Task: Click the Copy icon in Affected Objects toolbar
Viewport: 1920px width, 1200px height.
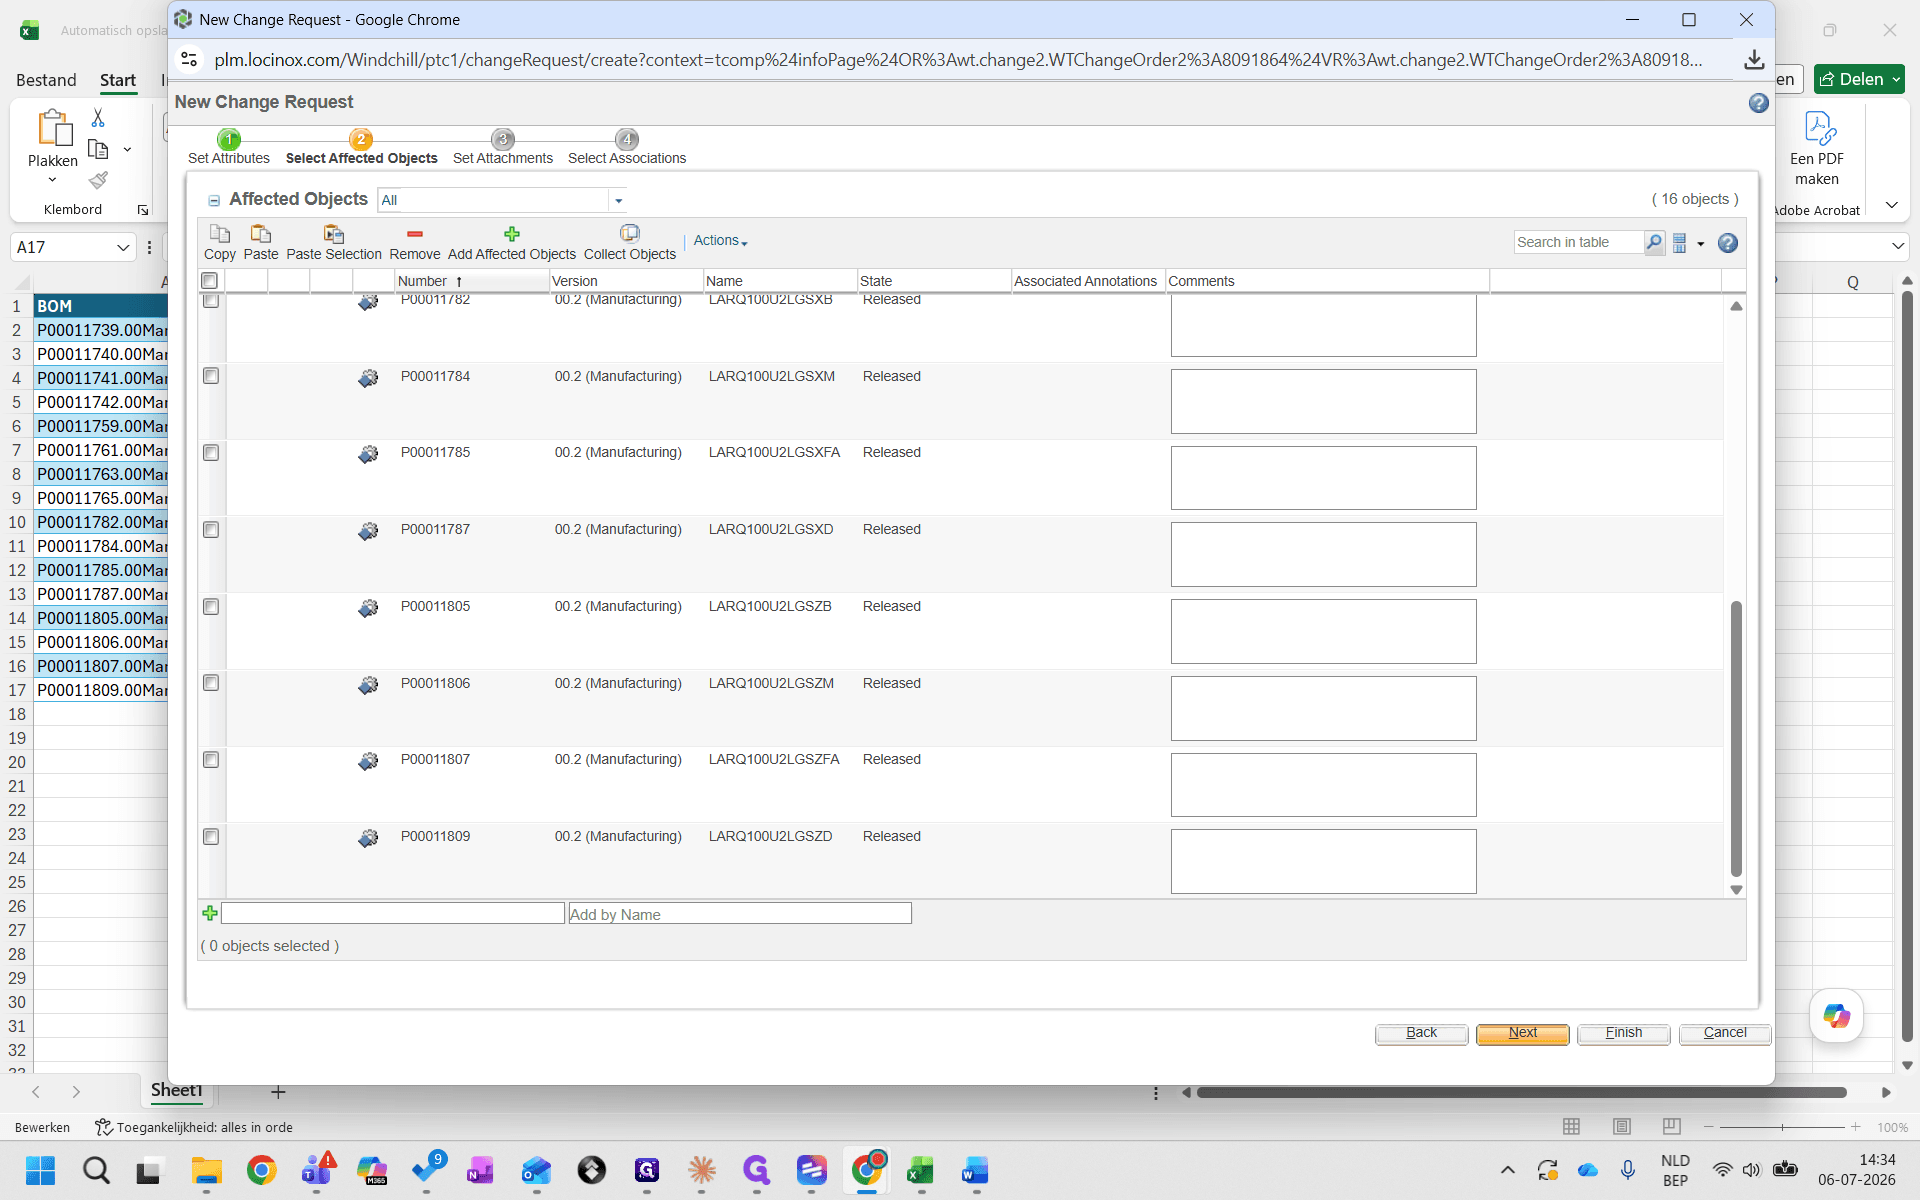Action: 220,234
